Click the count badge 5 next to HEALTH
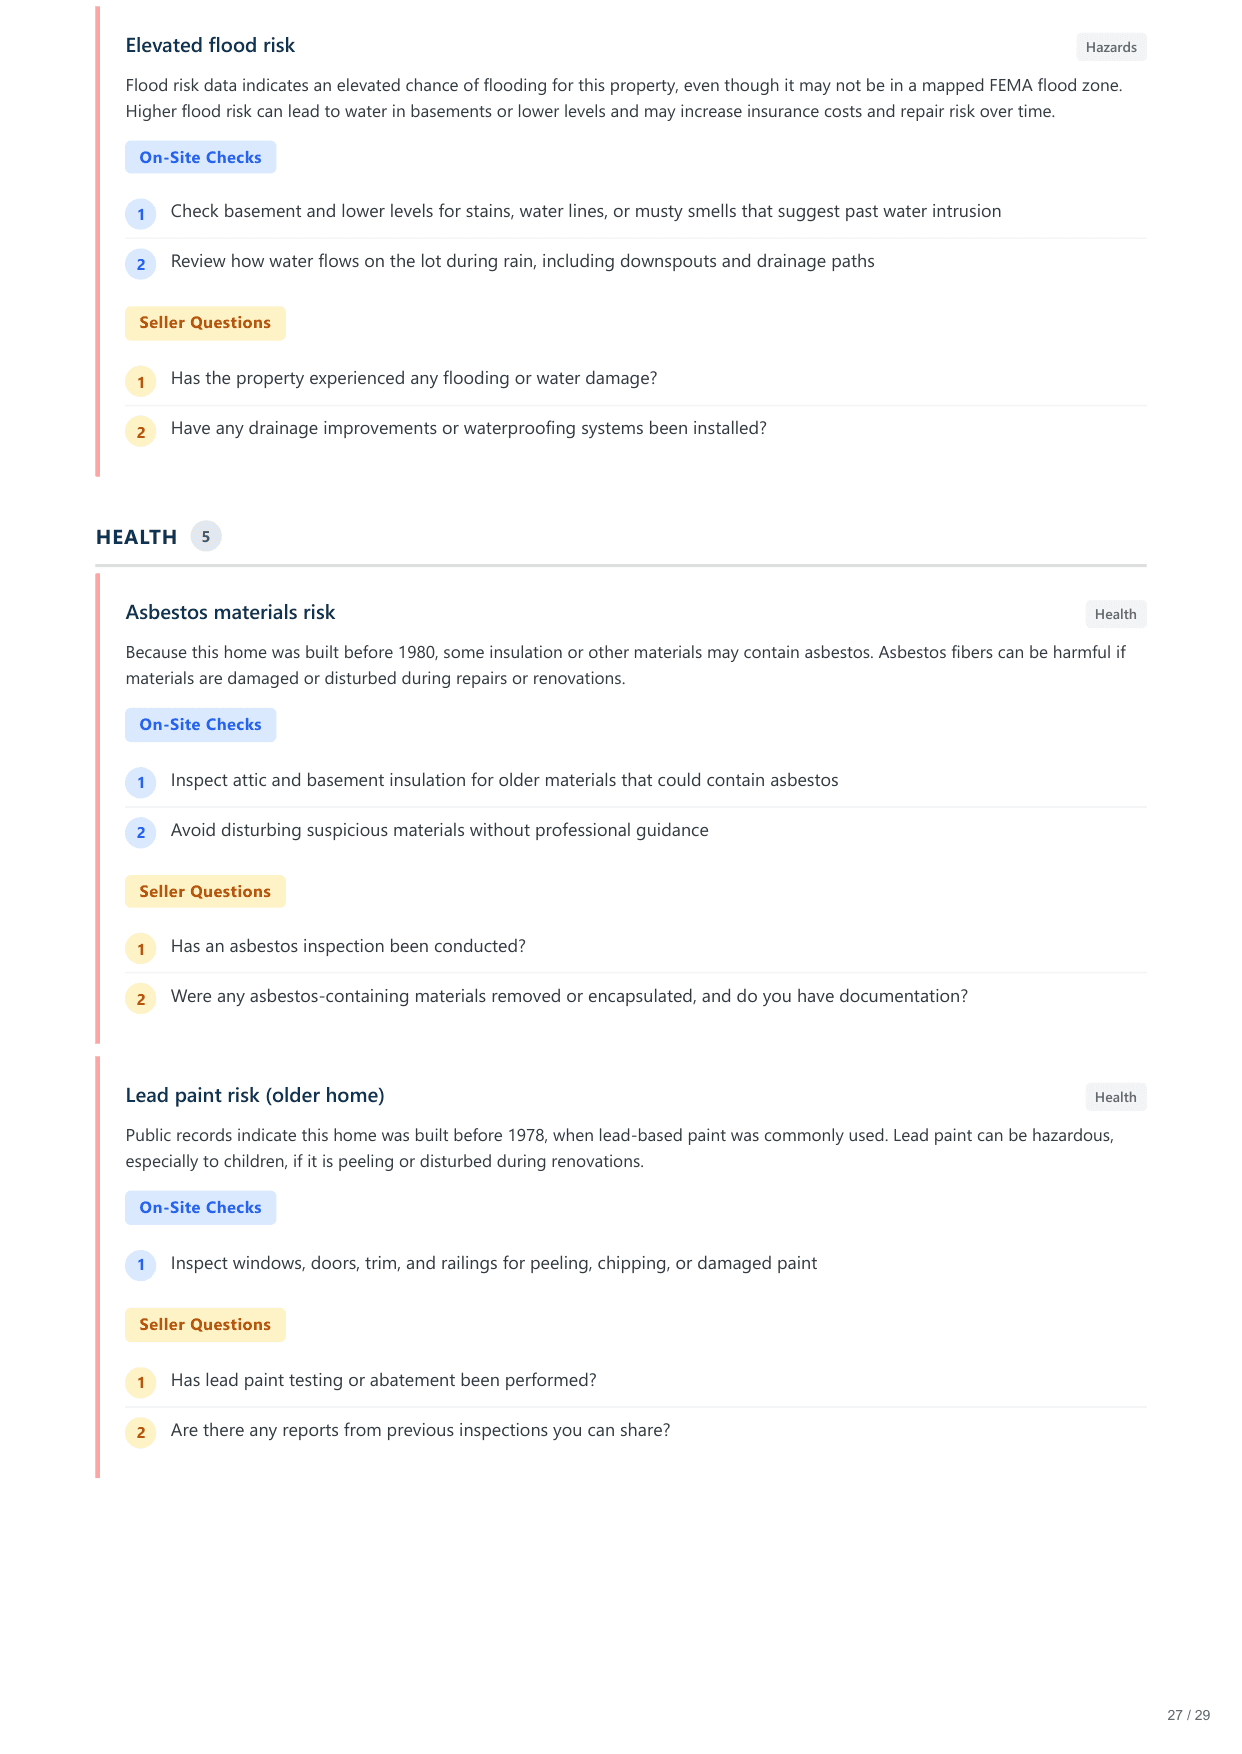 [206, 537]
